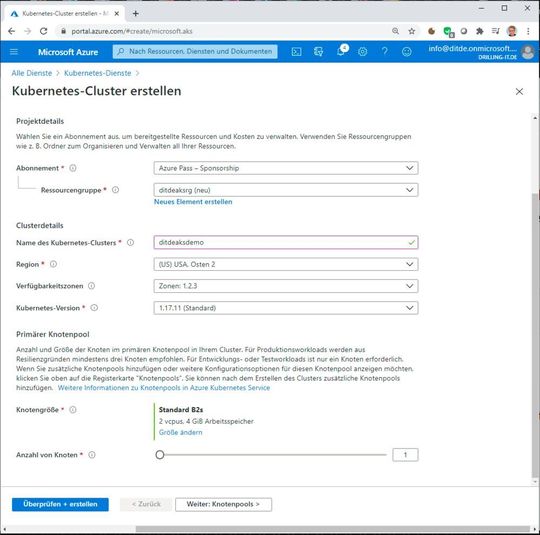Click the Standard B2s node size text
The width and height of the screenshot is (540, 535).
(181, 410)
